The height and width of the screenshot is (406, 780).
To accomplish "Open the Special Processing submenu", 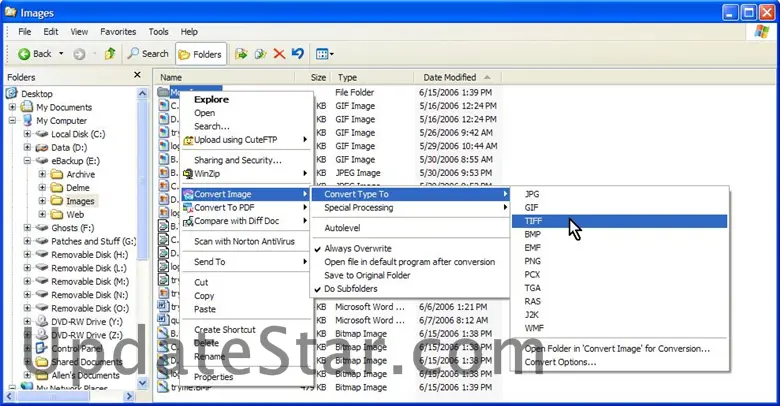I will (x=410, y=207).
